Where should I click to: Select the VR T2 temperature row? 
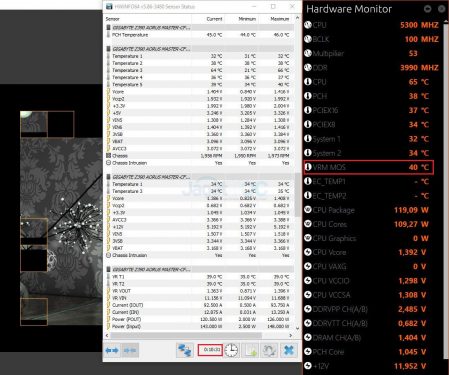(x=199, y=284)
